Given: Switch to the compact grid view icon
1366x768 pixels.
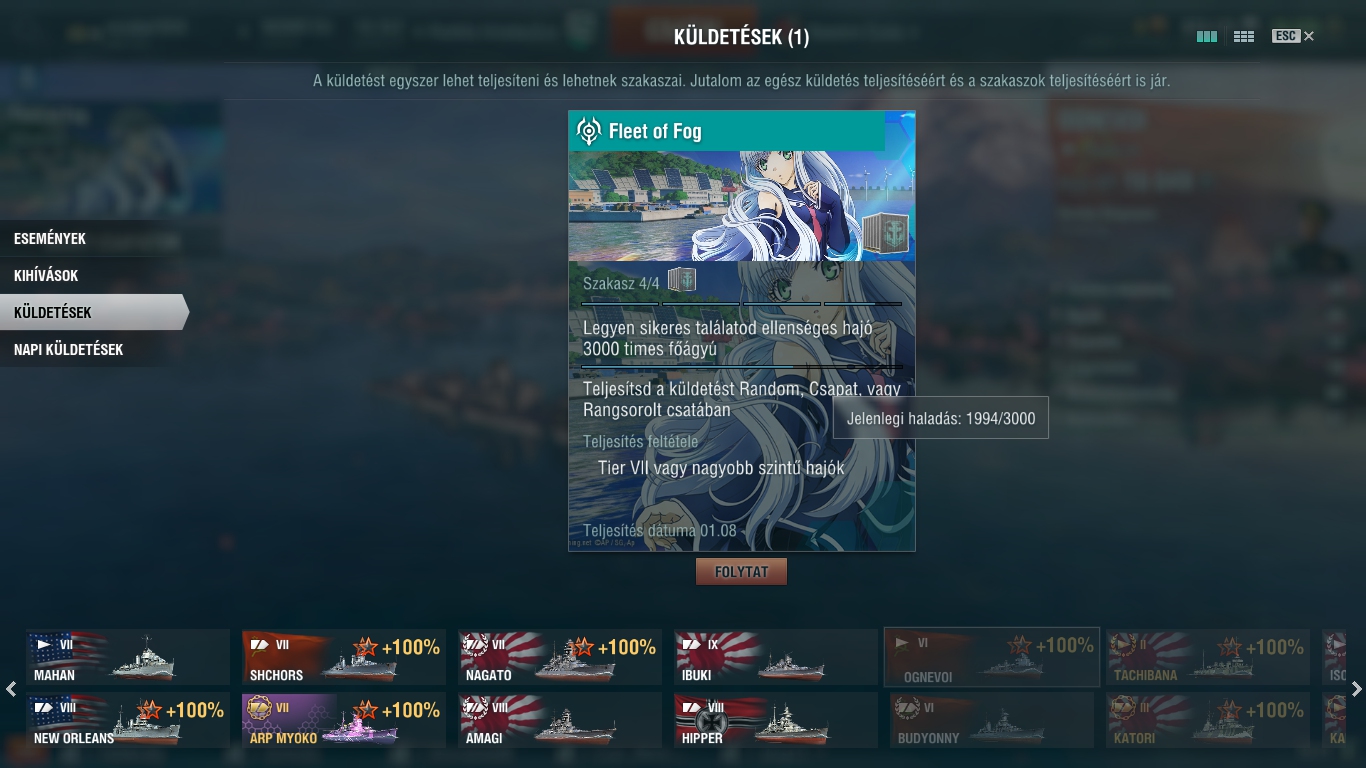Looking at the screenshot, I should 1244,36.
